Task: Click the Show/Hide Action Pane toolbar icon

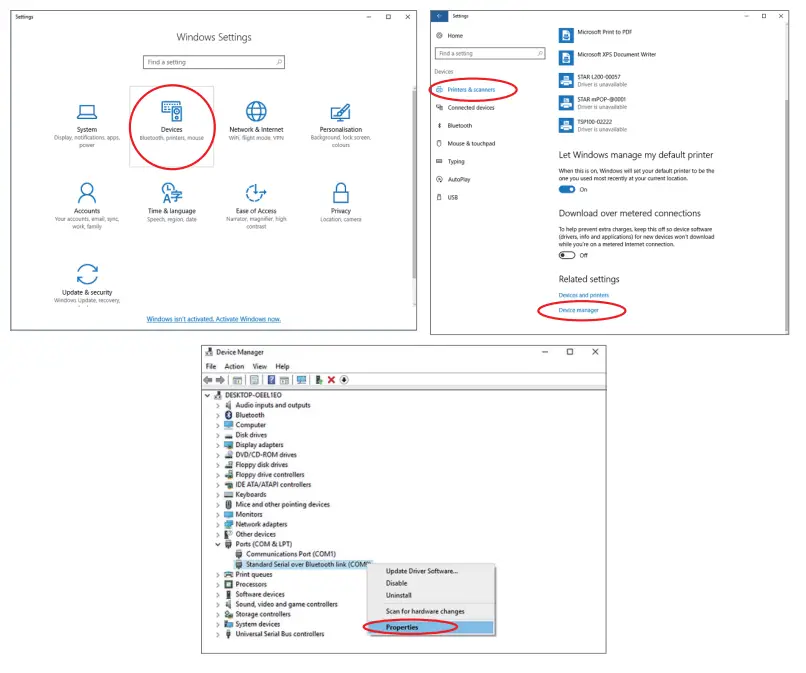Action: tap(284, 380)
